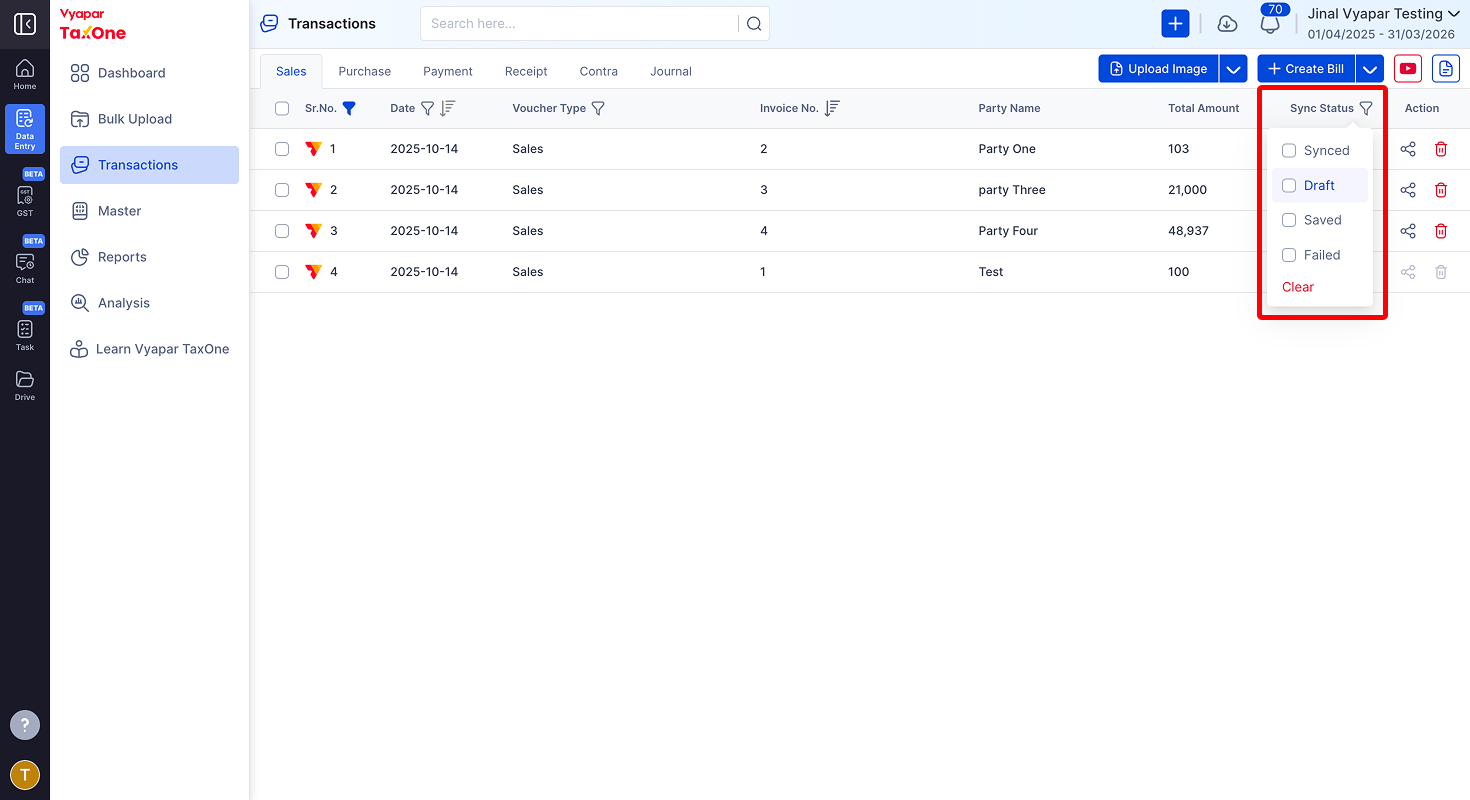This screenshot has width=1470, height=800.
Task: Click the Create Bill button
Action: coord(1306,69)
